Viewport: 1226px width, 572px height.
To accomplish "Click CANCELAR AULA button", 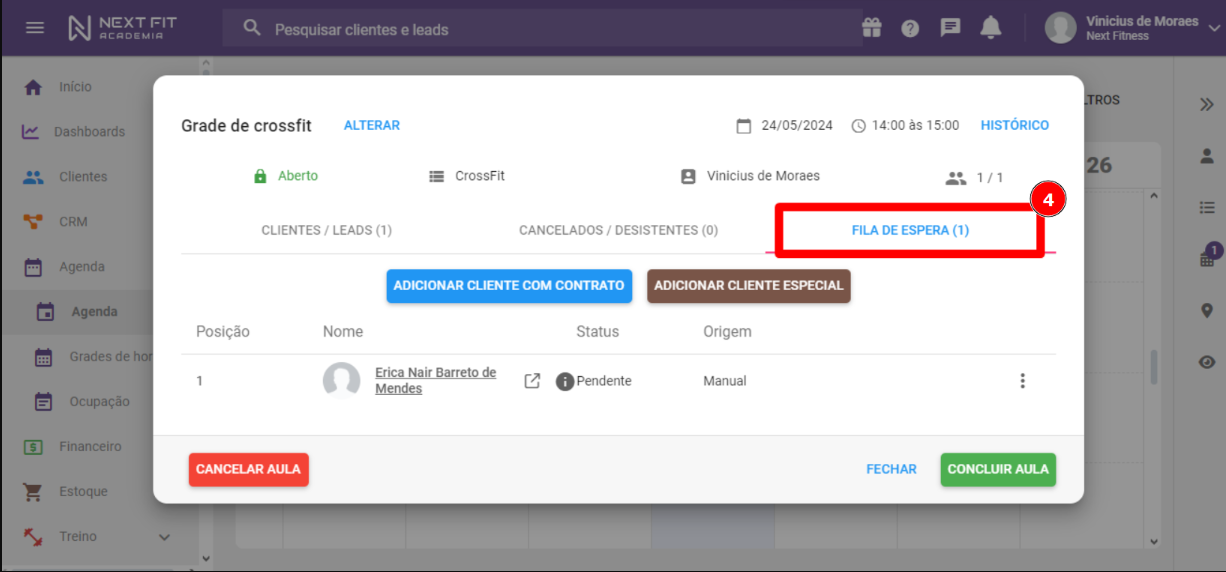I will click(x=249, y=470).
